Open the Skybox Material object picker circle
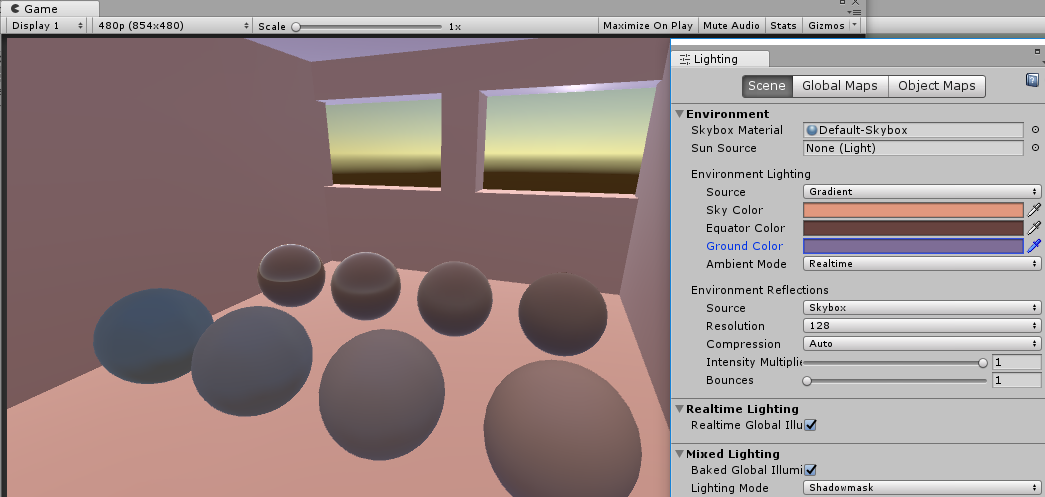 click(1035, 130)
